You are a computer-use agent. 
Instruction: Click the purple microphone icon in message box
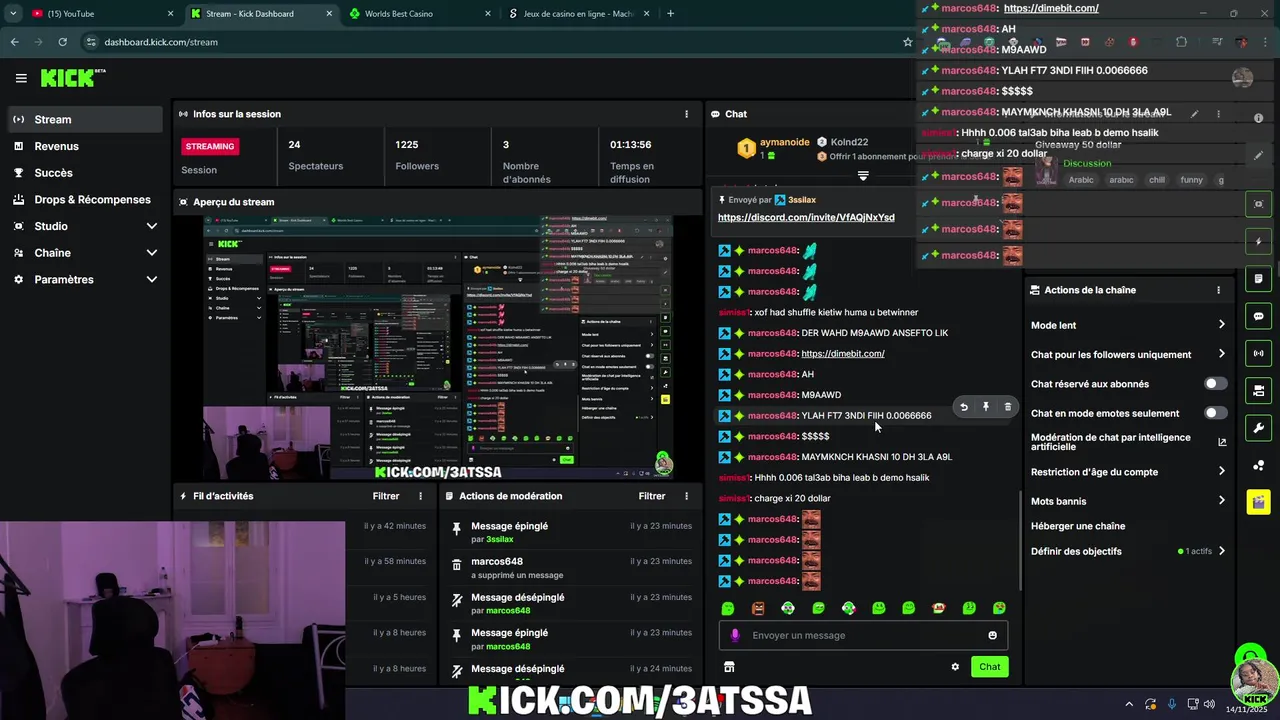(735, 635)
